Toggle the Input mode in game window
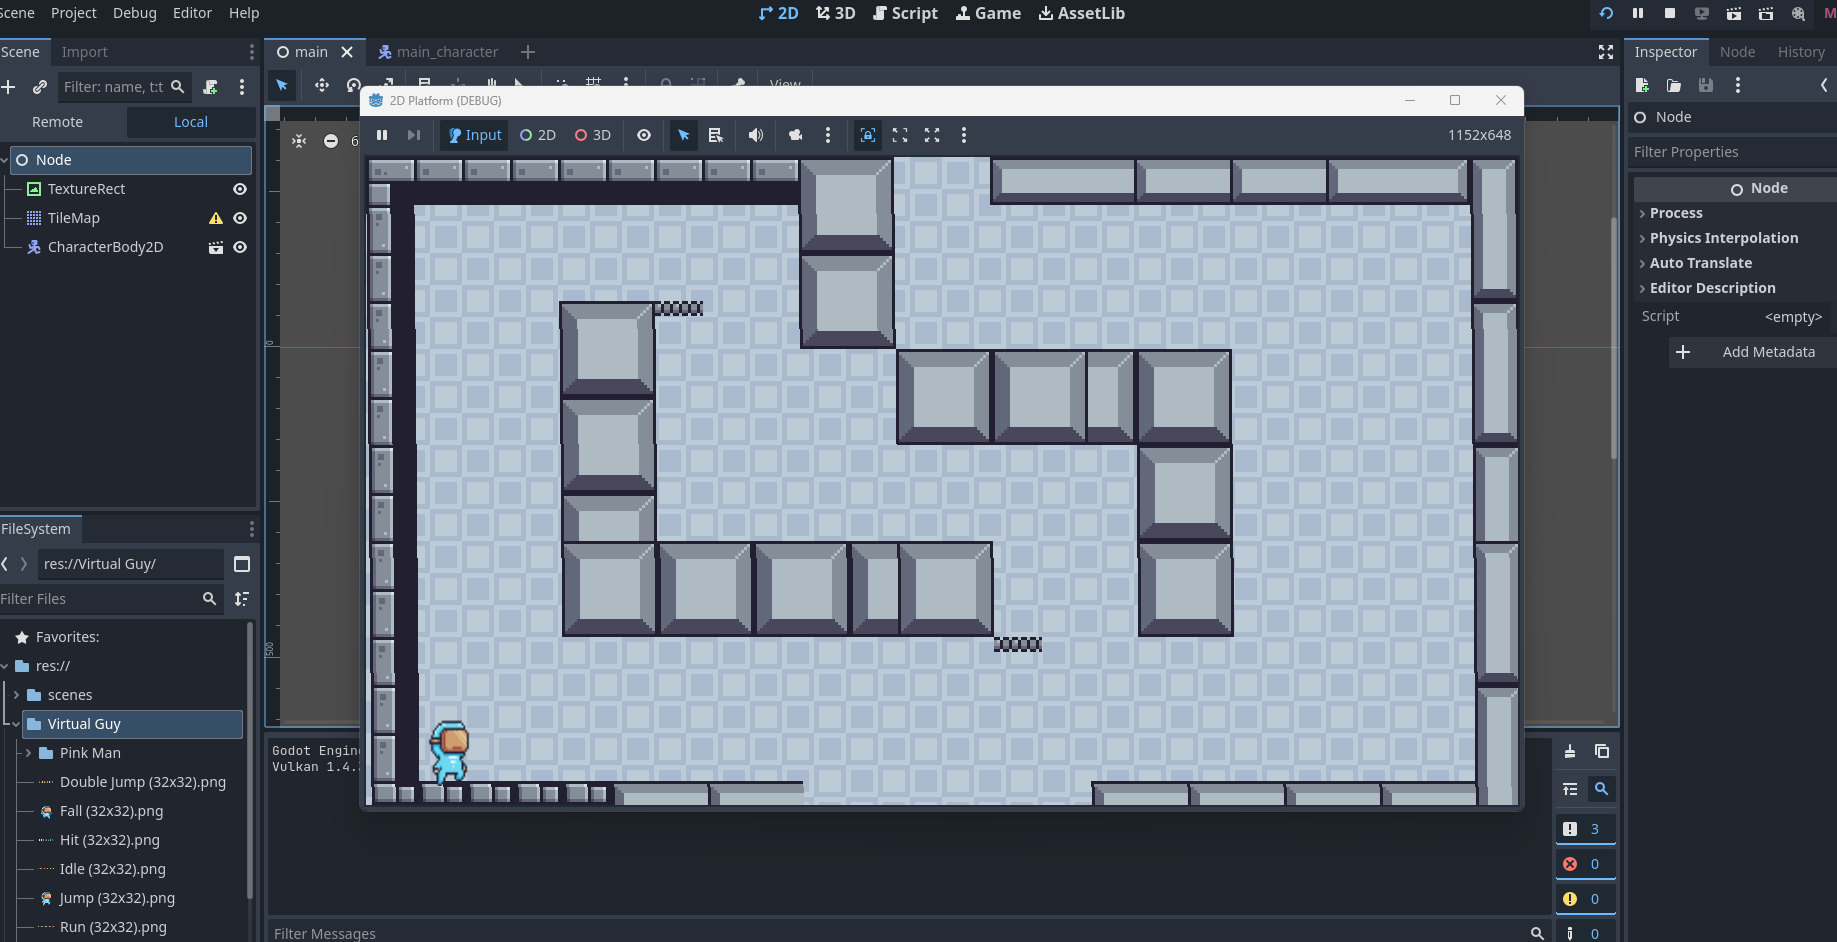 click(475, 135)
